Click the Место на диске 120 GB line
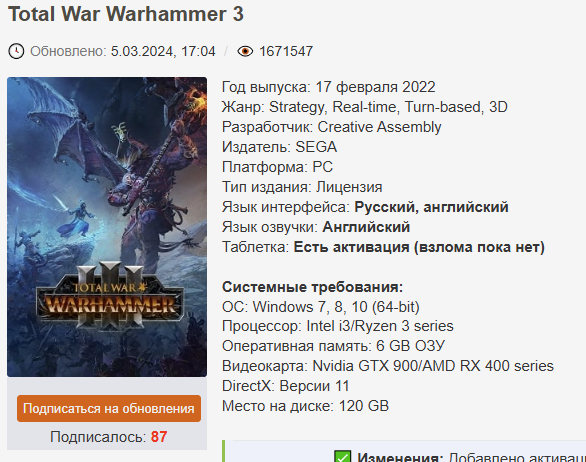The image size is (586, 462). (x=305, y=406)
